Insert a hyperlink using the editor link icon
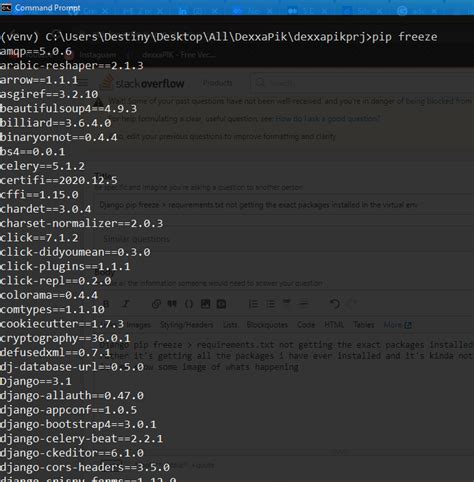Viewport: 474px width, 482px height. click(156, 304)
